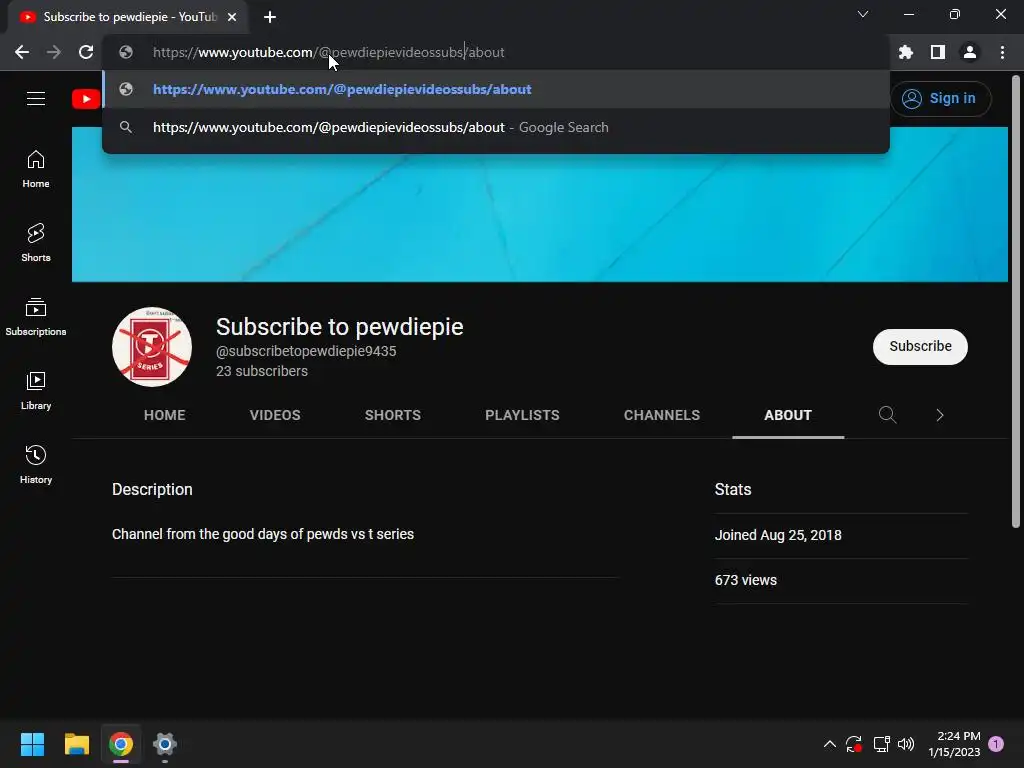1024x768 pixels.
Task: Open the notification badge in tray
Action: [996, 744]
